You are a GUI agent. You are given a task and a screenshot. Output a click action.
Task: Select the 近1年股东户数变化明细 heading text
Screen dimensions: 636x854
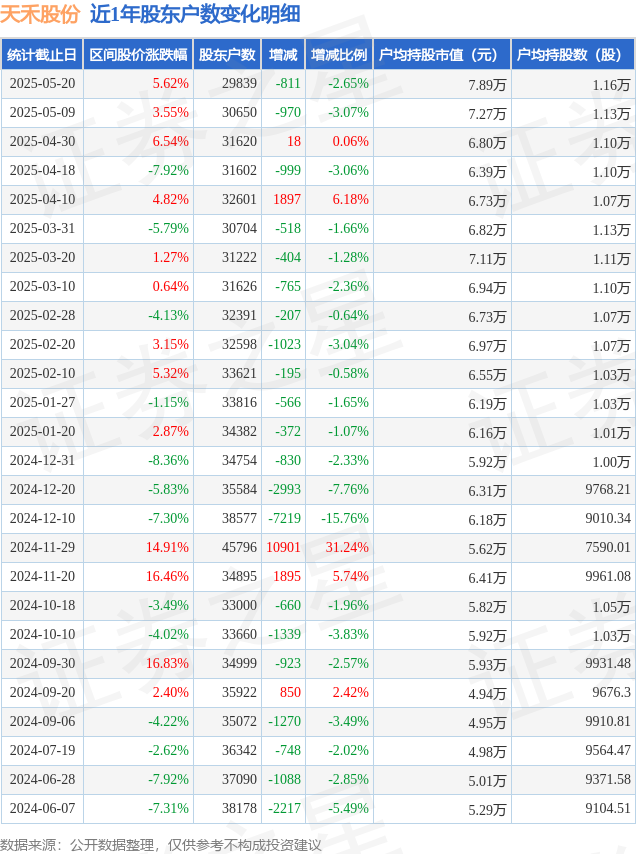point(195,14)
